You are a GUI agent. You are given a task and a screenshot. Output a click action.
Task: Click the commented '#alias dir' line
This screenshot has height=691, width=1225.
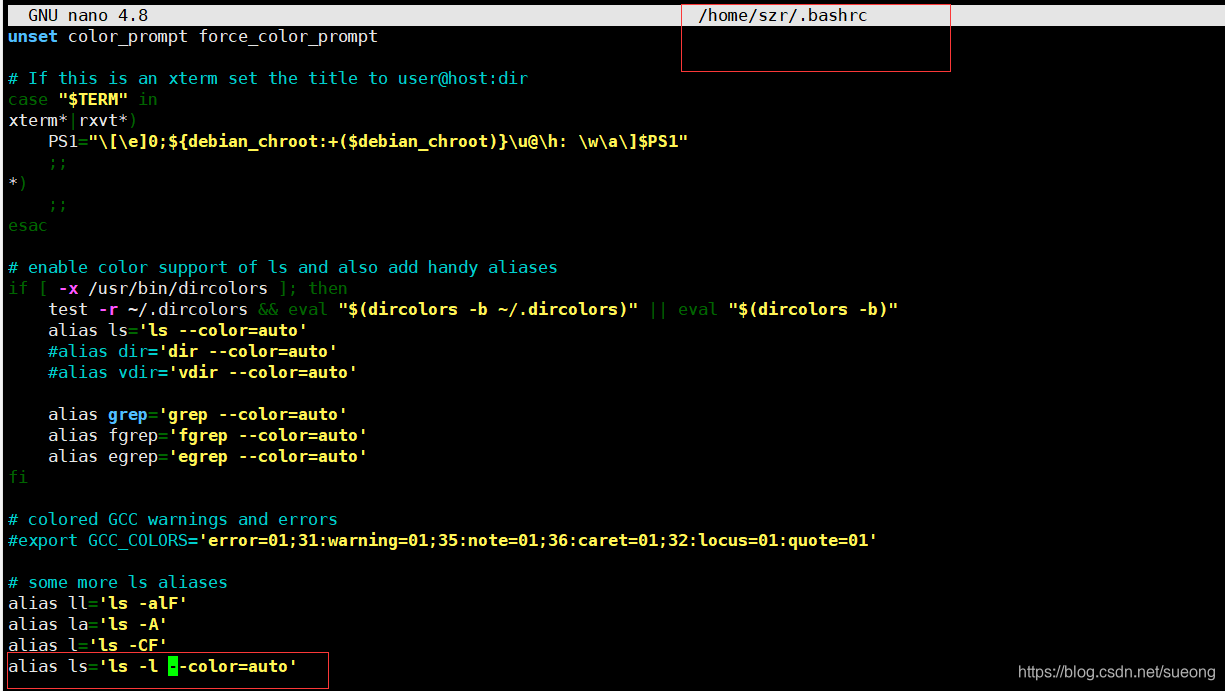pyautogui.click(x=193, y=351)
